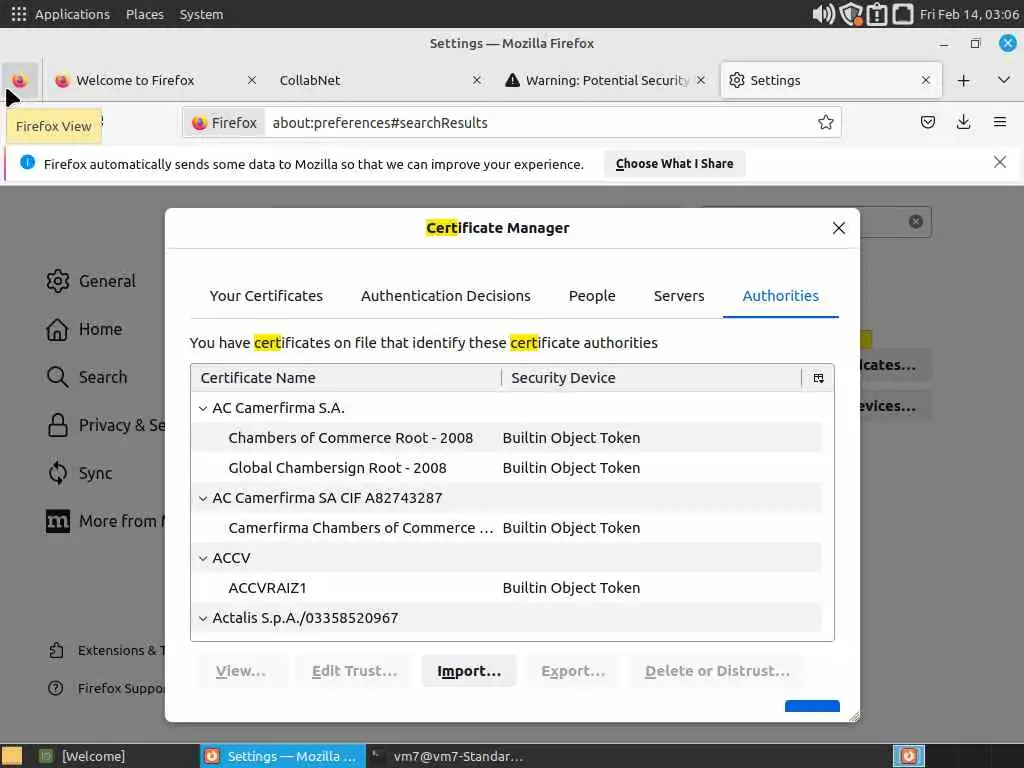1024x768 pixels.
Task: Select the ACCVRAIZ1 certificate
Action: coord(506,588)
